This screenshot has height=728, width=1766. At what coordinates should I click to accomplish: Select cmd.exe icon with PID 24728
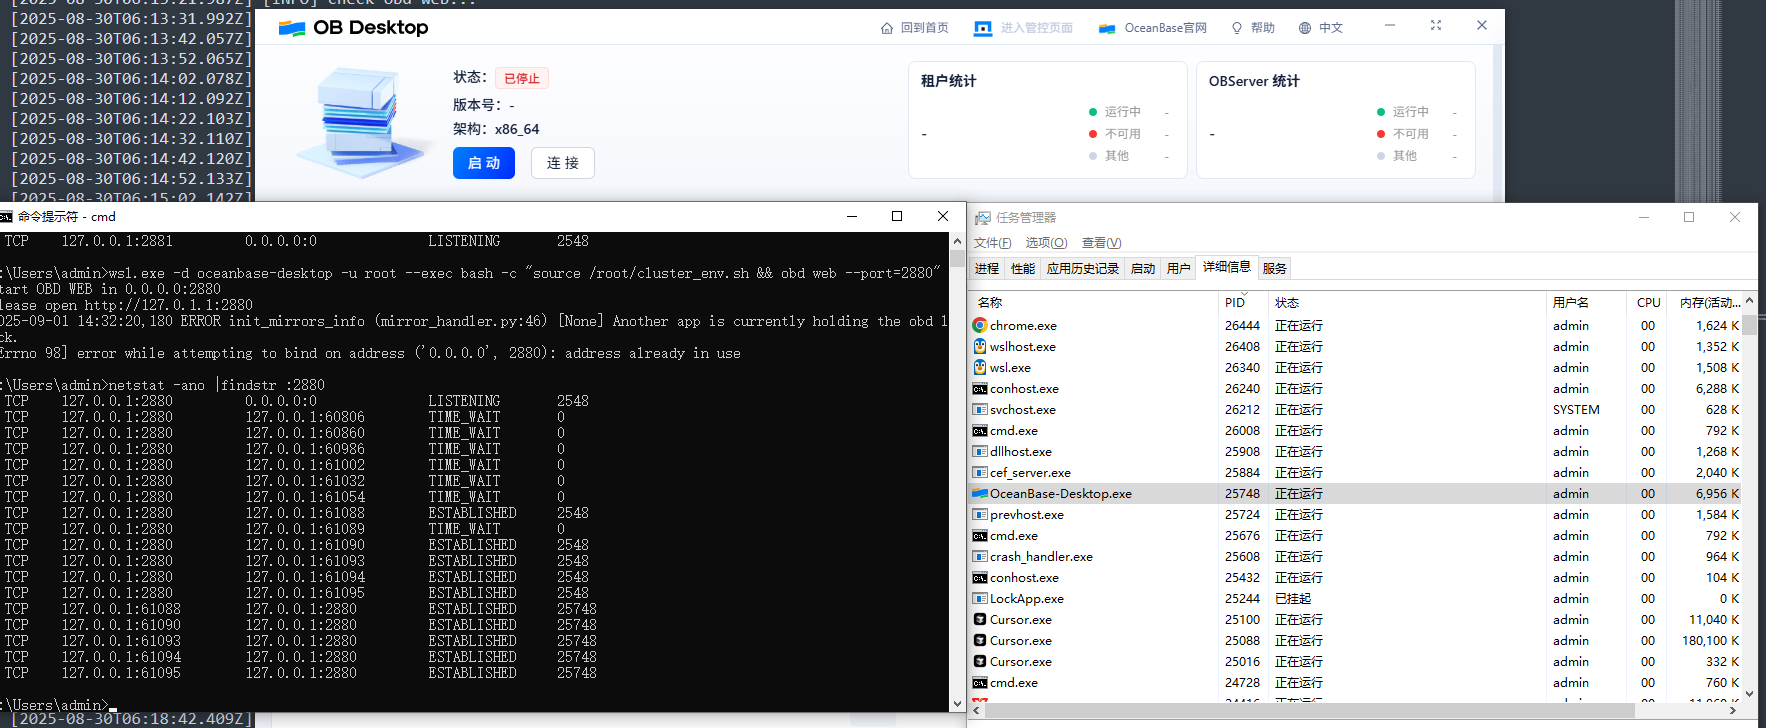click(980, 682)
